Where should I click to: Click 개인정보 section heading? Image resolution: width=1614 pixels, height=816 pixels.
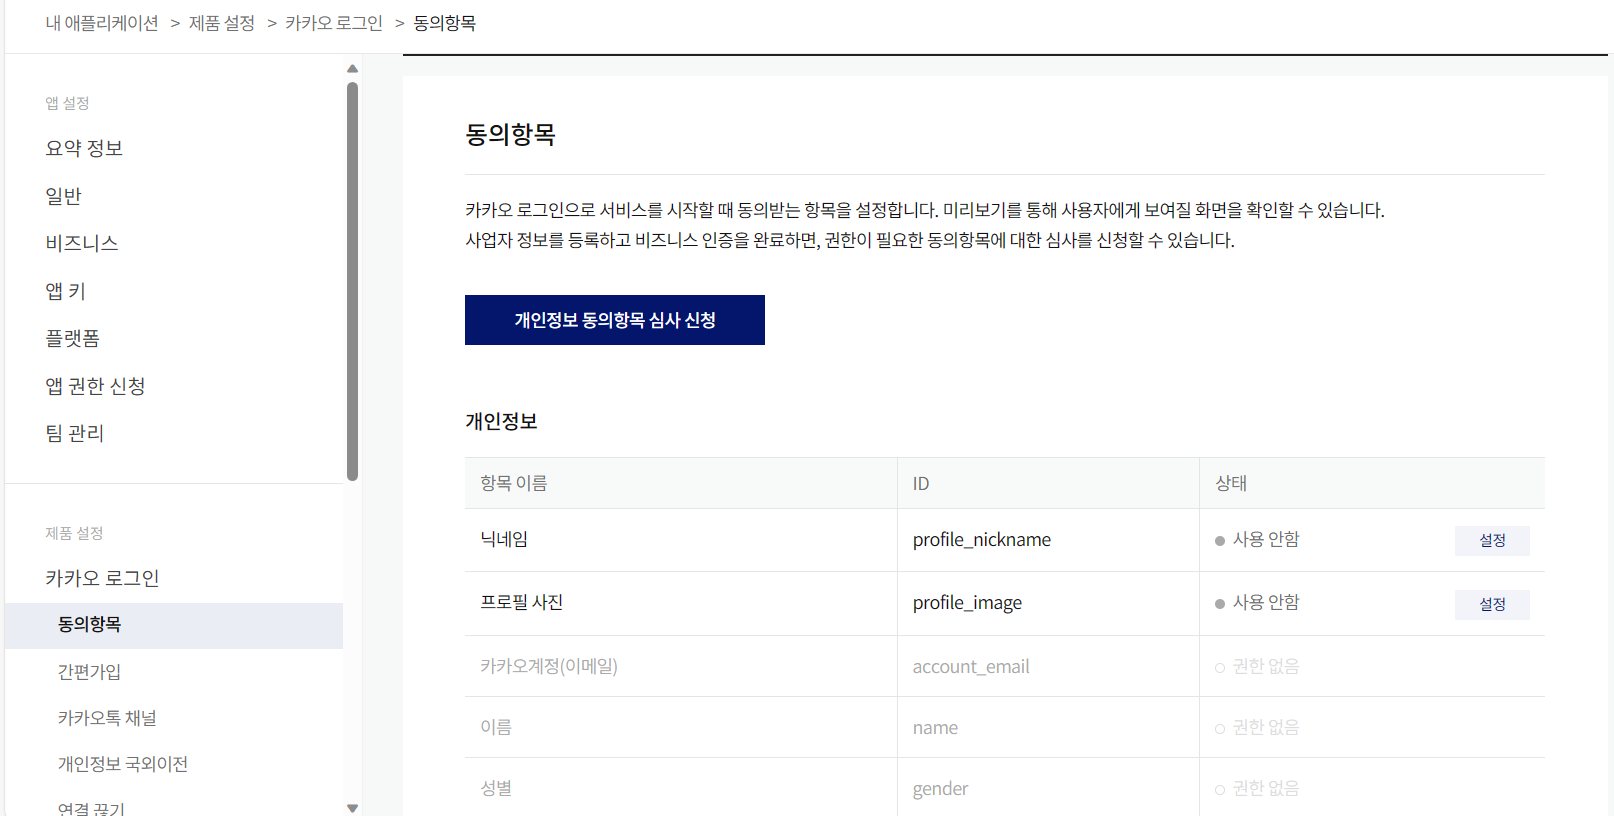click(x=501, y=421)
